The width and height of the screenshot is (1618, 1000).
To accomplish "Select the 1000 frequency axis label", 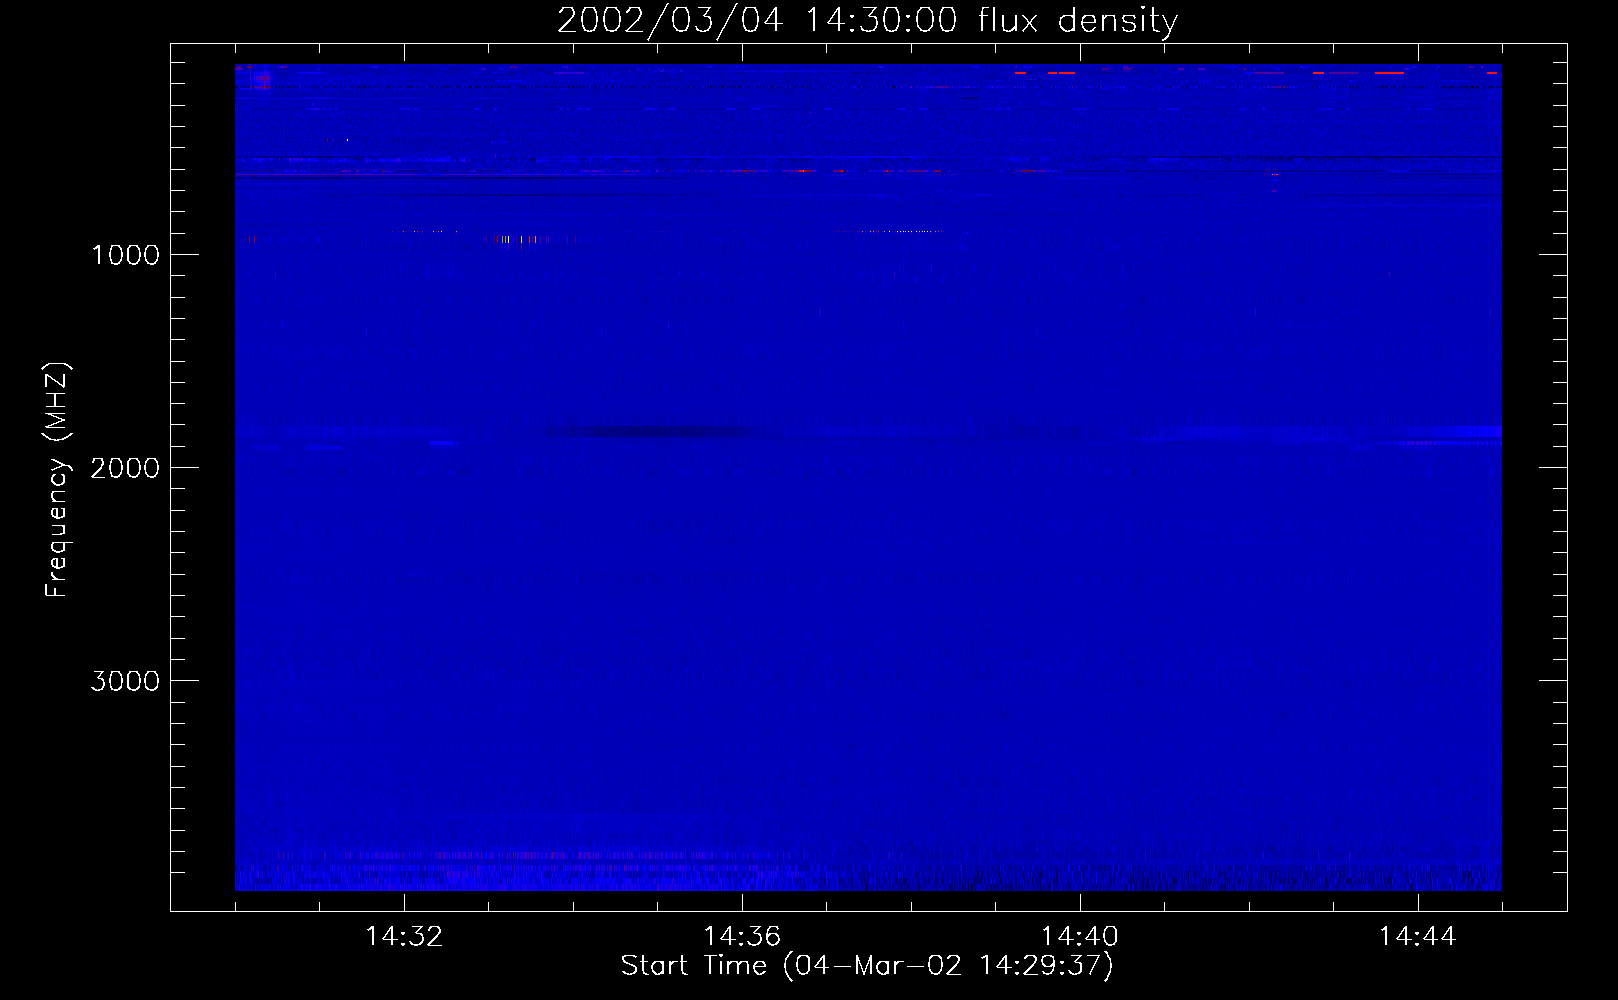I will [x=125, y=255].
